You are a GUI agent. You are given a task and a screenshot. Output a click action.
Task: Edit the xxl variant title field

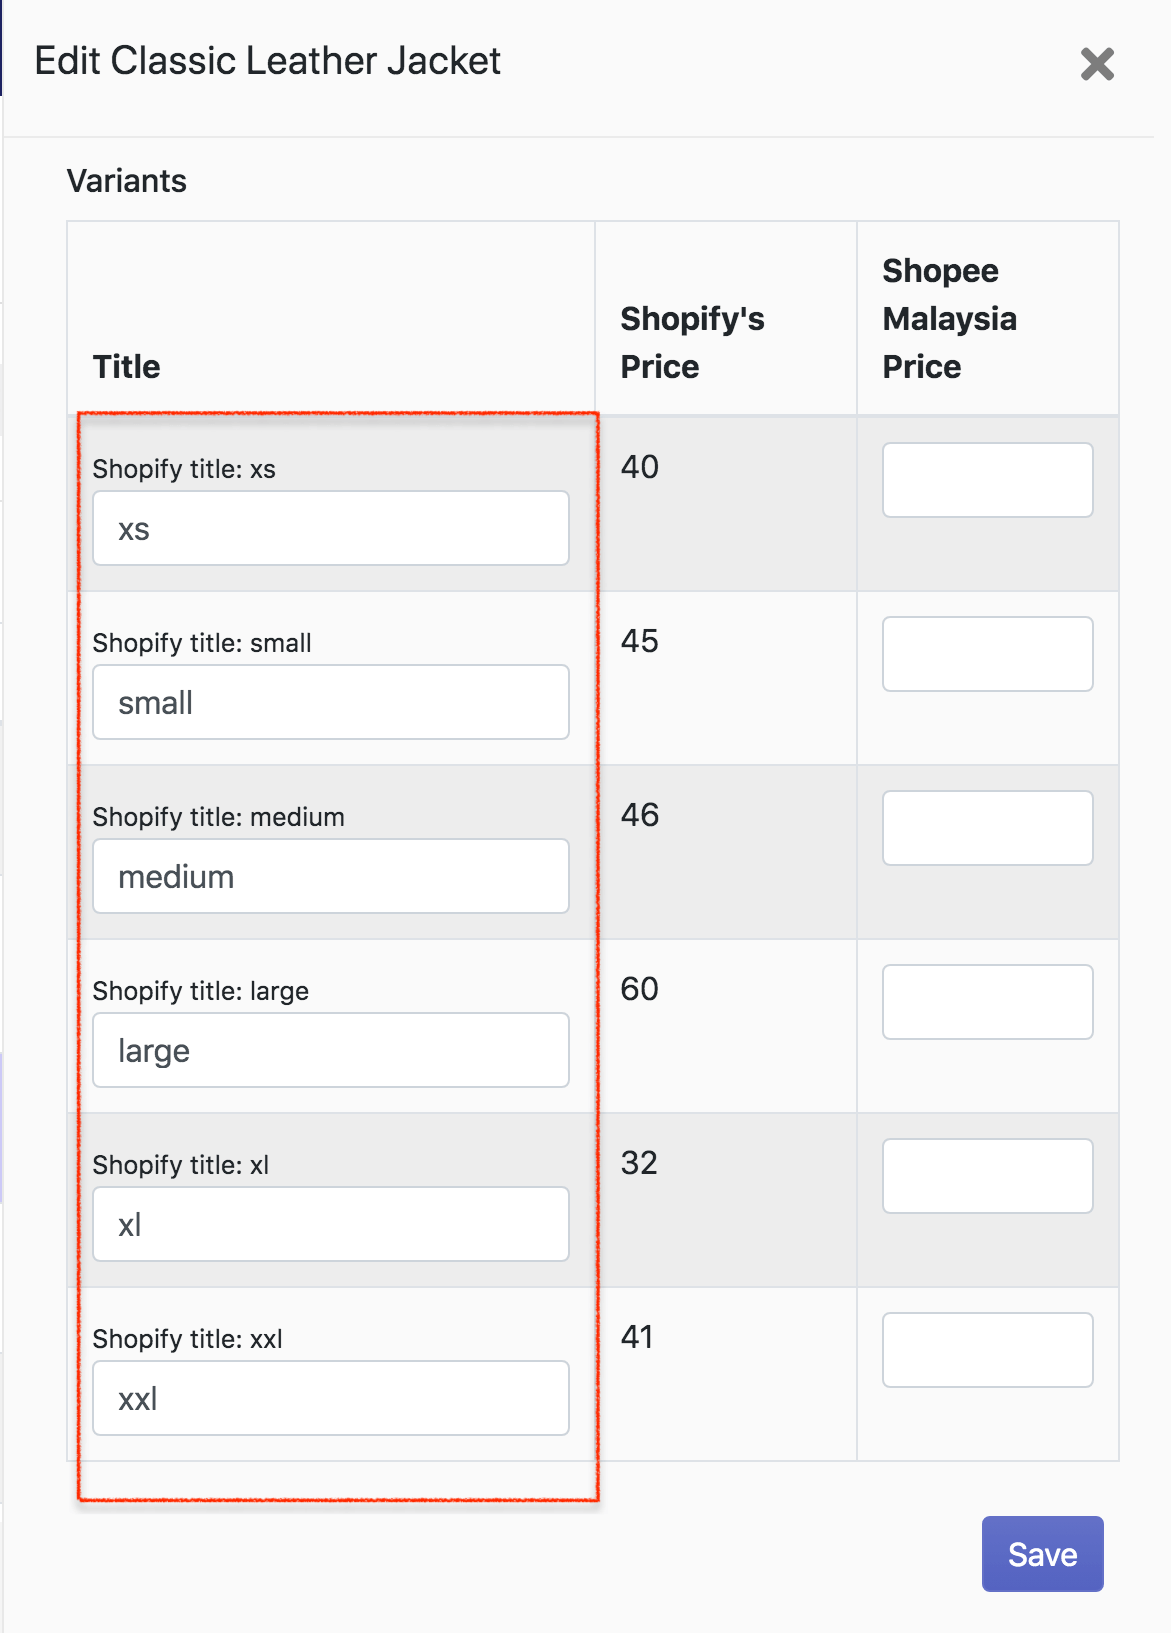click(330, 1398)
